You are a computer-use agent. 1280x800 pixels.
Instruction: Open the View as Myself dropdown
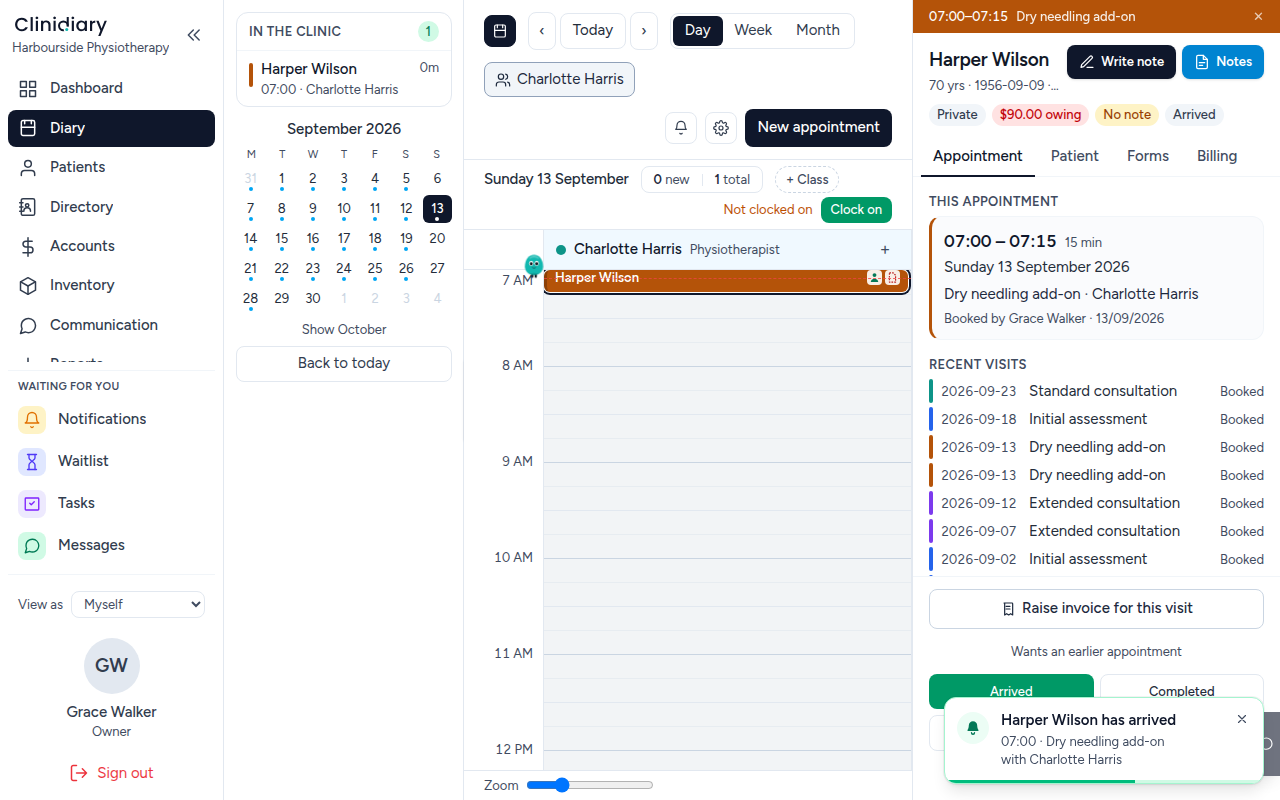(138, 605)
